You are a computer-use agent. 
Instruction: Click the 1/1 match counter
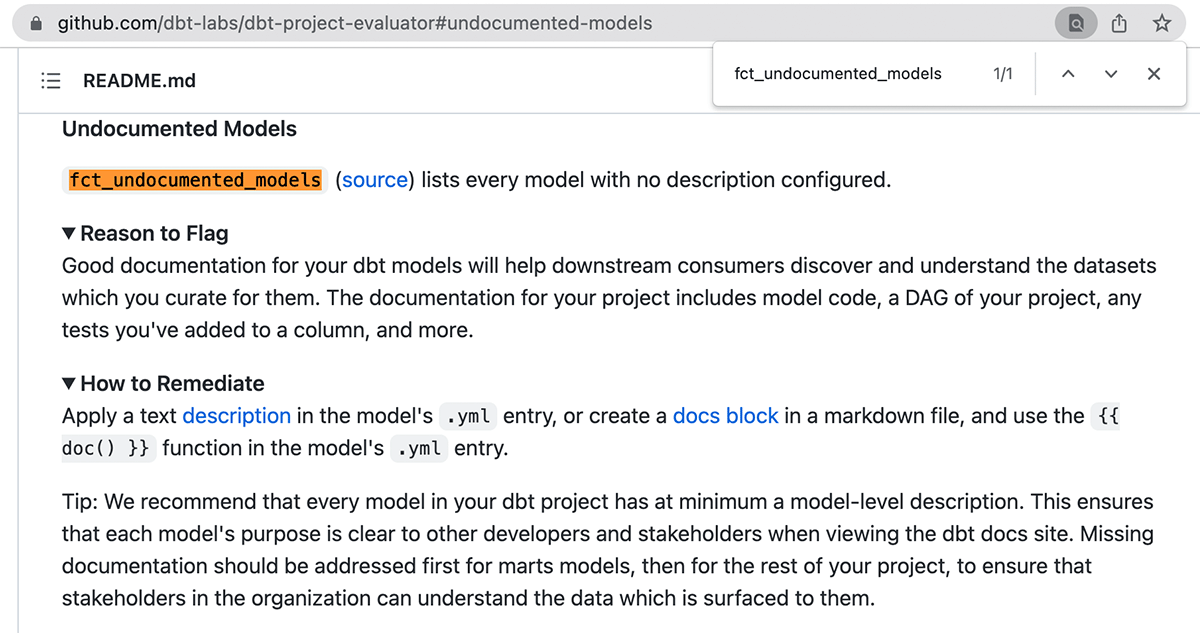coord(1003,74)
